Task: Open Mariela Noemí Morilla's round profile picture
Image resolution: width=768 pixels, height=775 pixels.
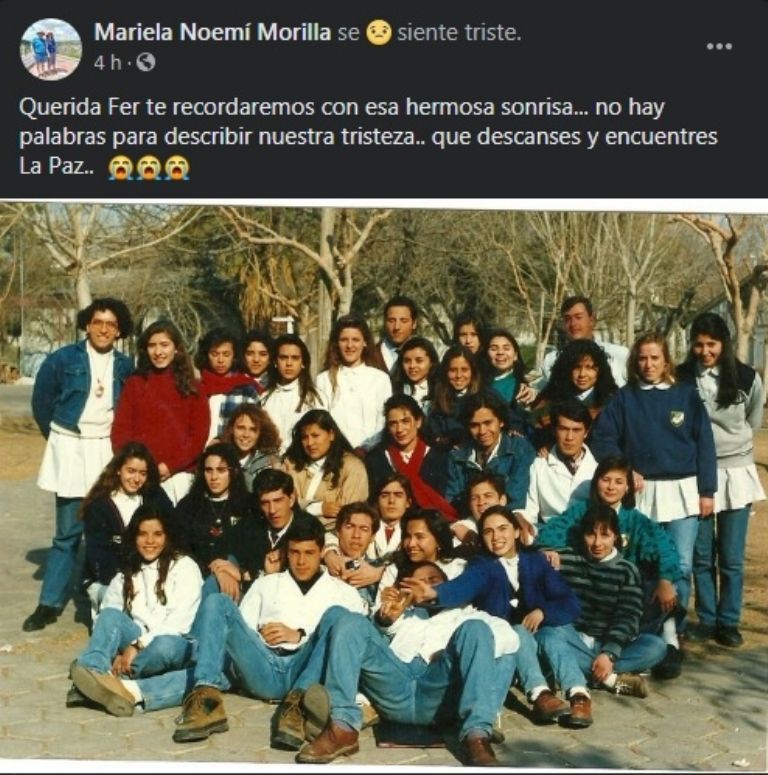Action: [x=51, y=48]
